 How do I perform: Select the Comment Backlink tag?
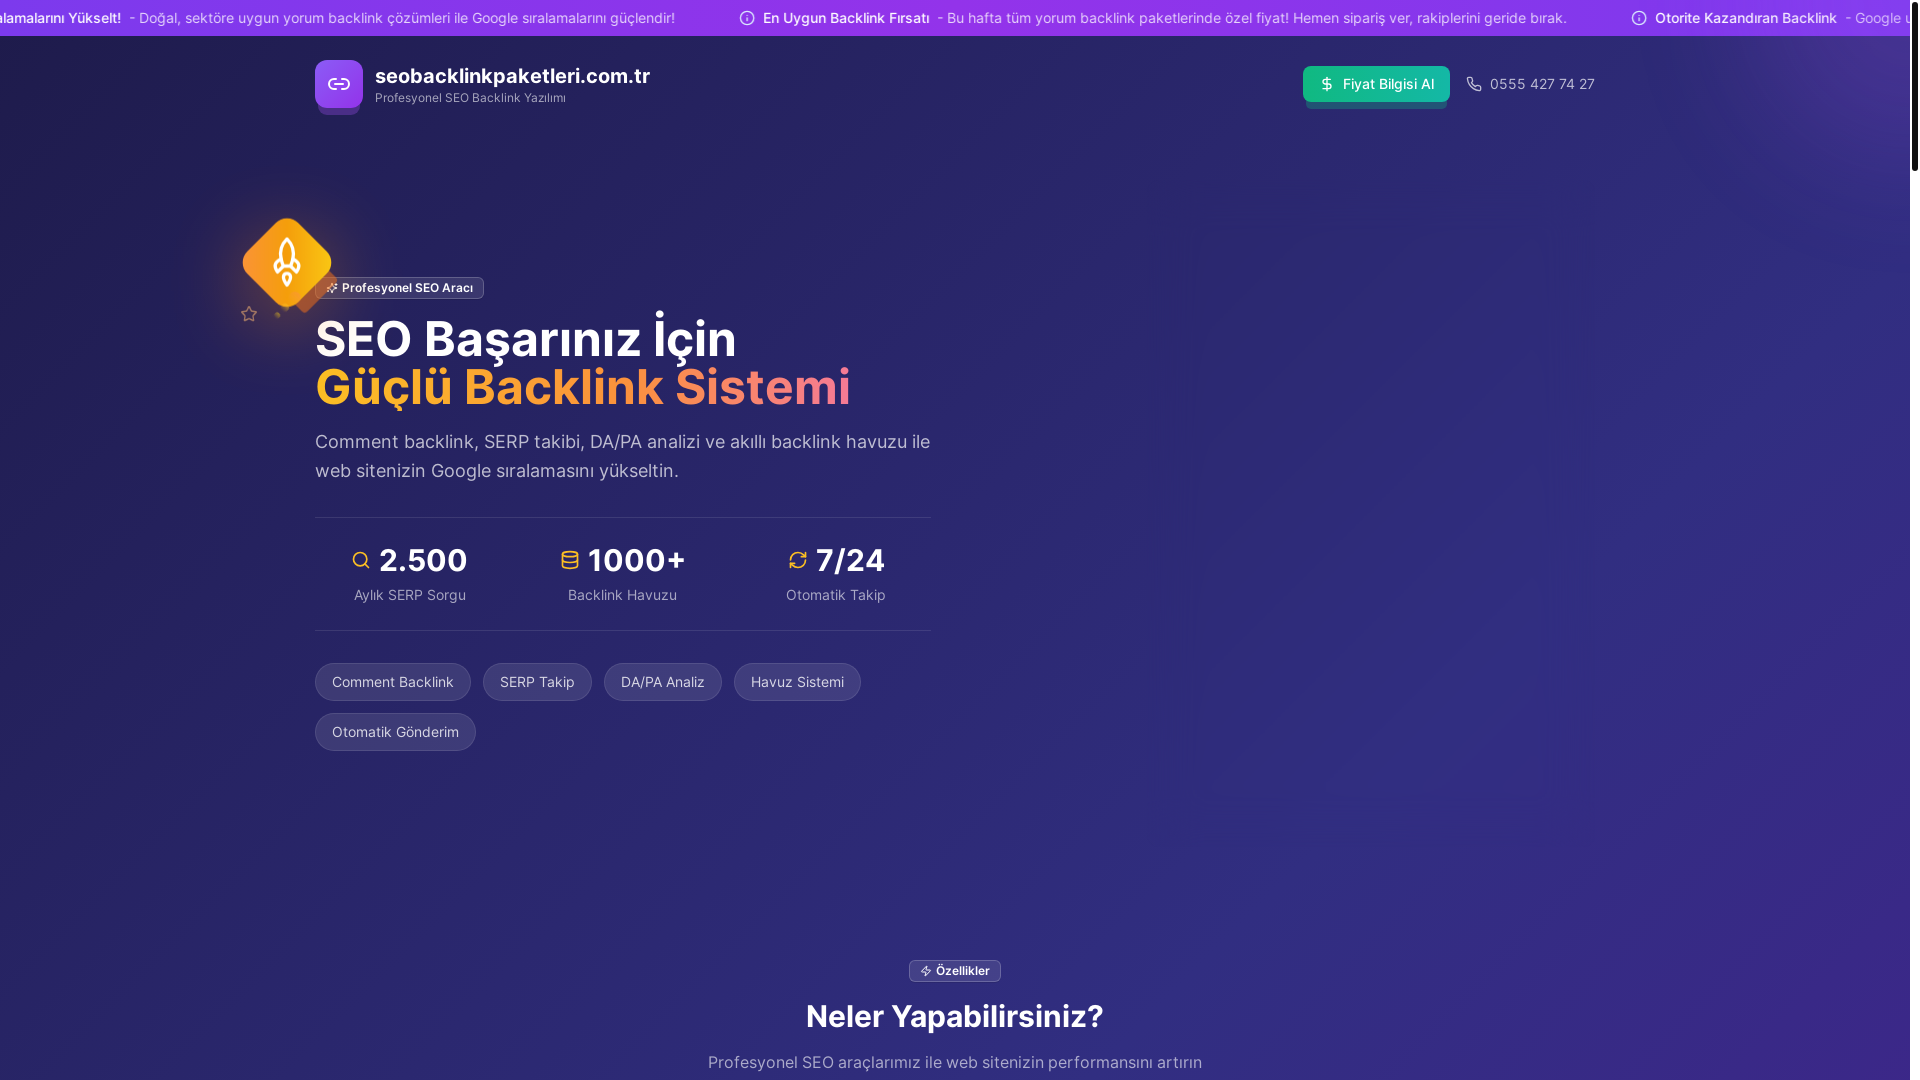tap(393, 682)
